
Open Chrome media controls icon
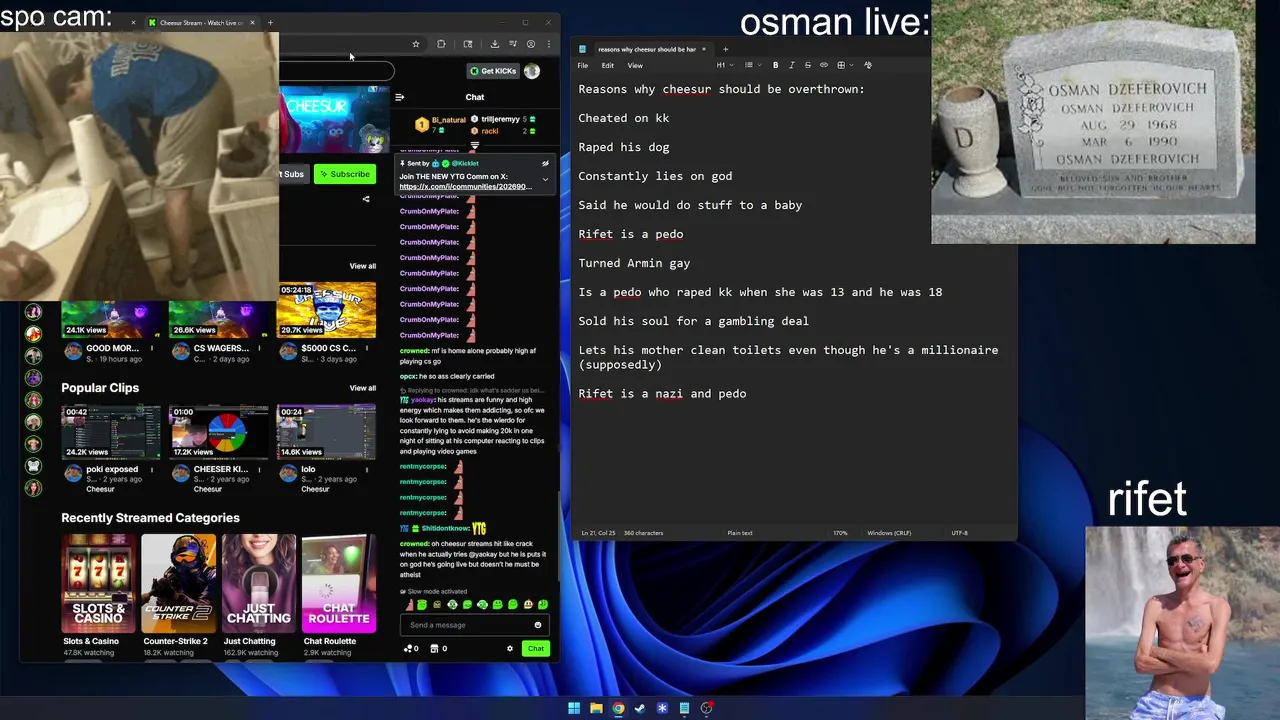(513, 44)
